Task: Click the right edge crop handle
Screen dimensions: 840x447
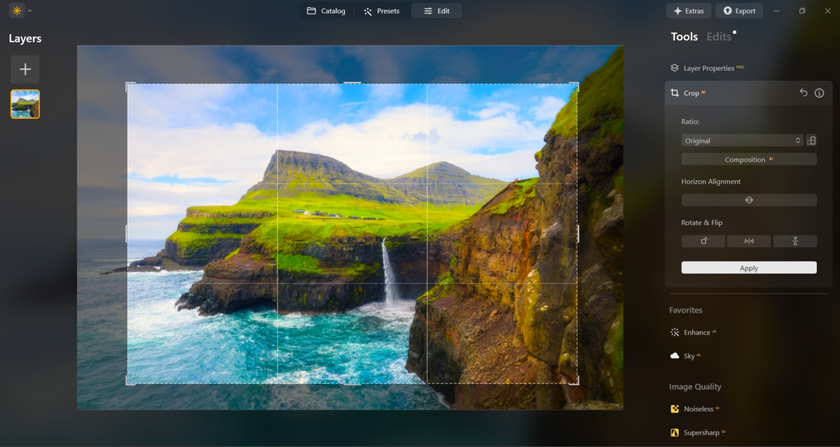Action: tap(578, 234)
